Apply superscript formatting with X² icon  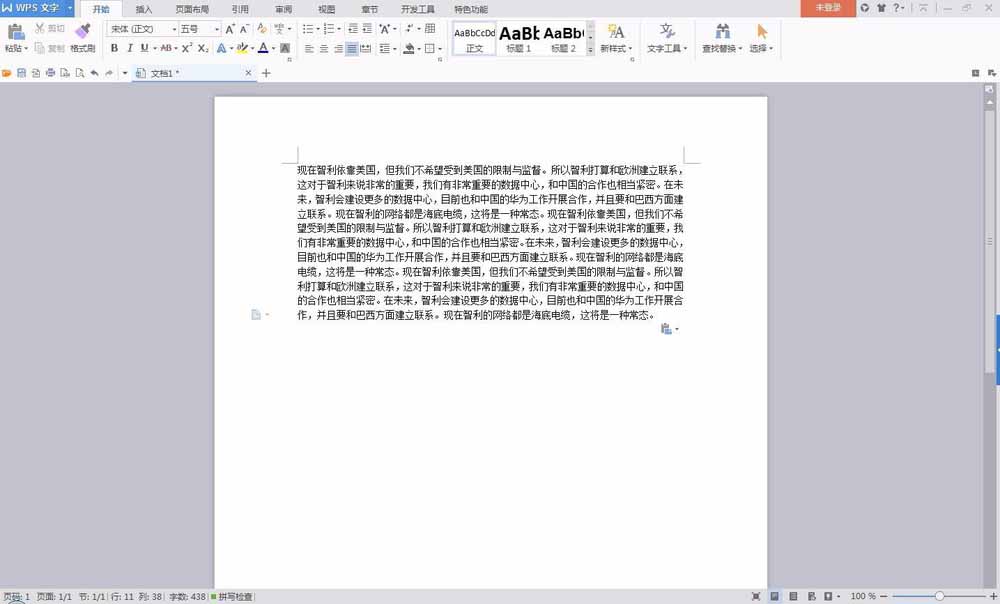click(x=187, y=48)
